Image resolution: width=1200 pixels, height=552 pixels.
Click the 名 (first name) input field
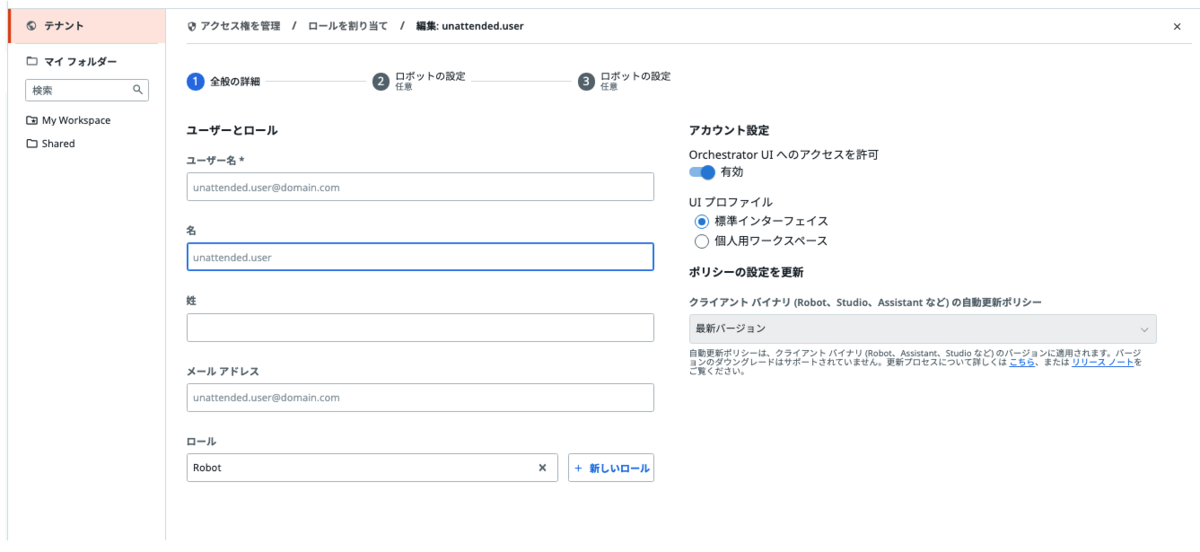420,257
